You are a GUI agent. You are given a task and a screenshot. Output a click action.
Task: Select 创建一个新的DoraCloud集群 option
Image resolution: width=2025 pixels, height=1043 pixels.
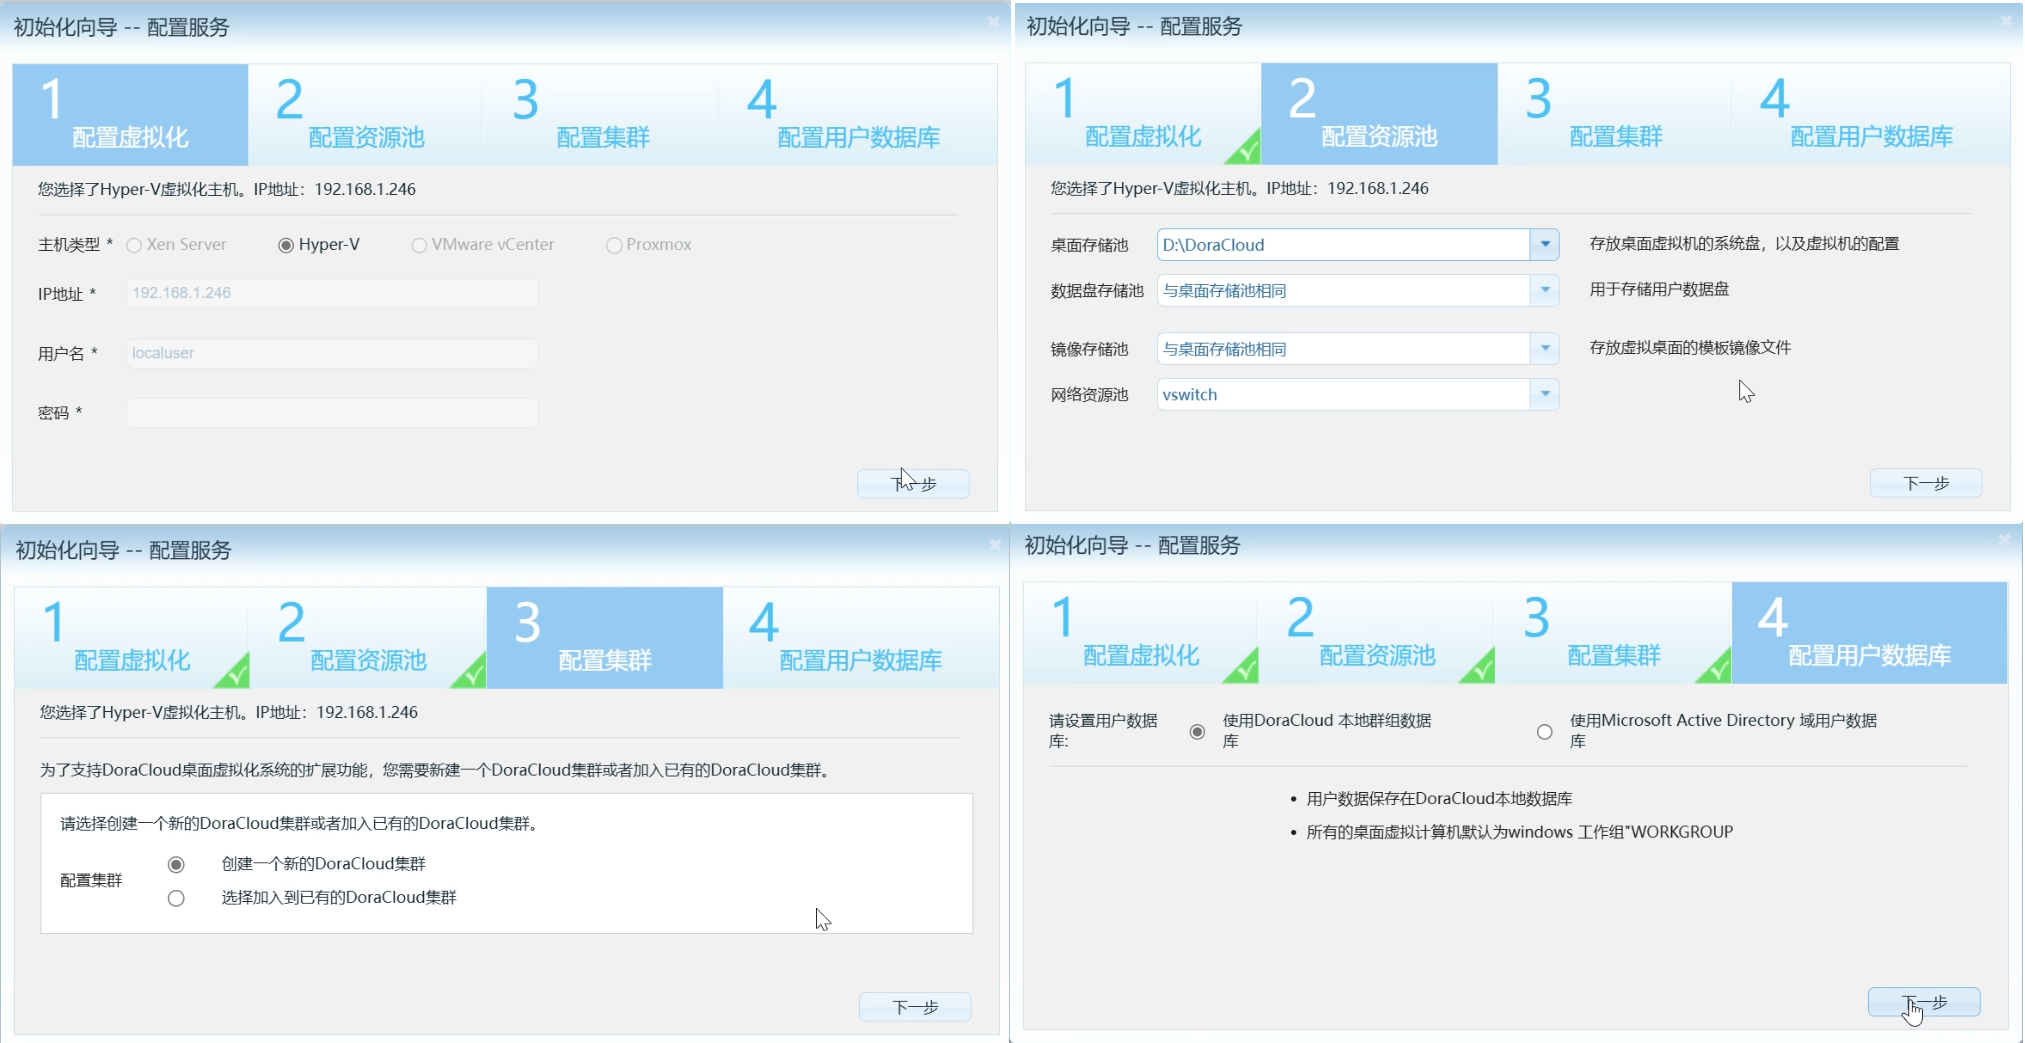pos(177,864)
